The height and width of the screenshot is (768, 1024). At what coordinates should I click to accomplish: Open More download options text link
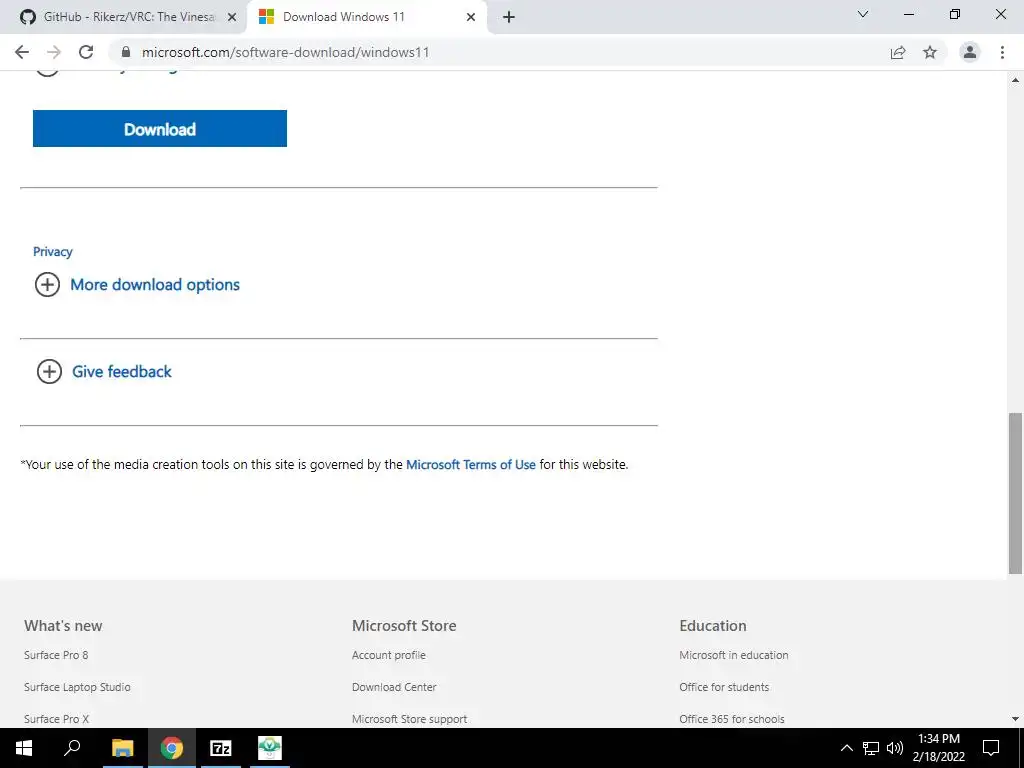(x=155, y=285)
